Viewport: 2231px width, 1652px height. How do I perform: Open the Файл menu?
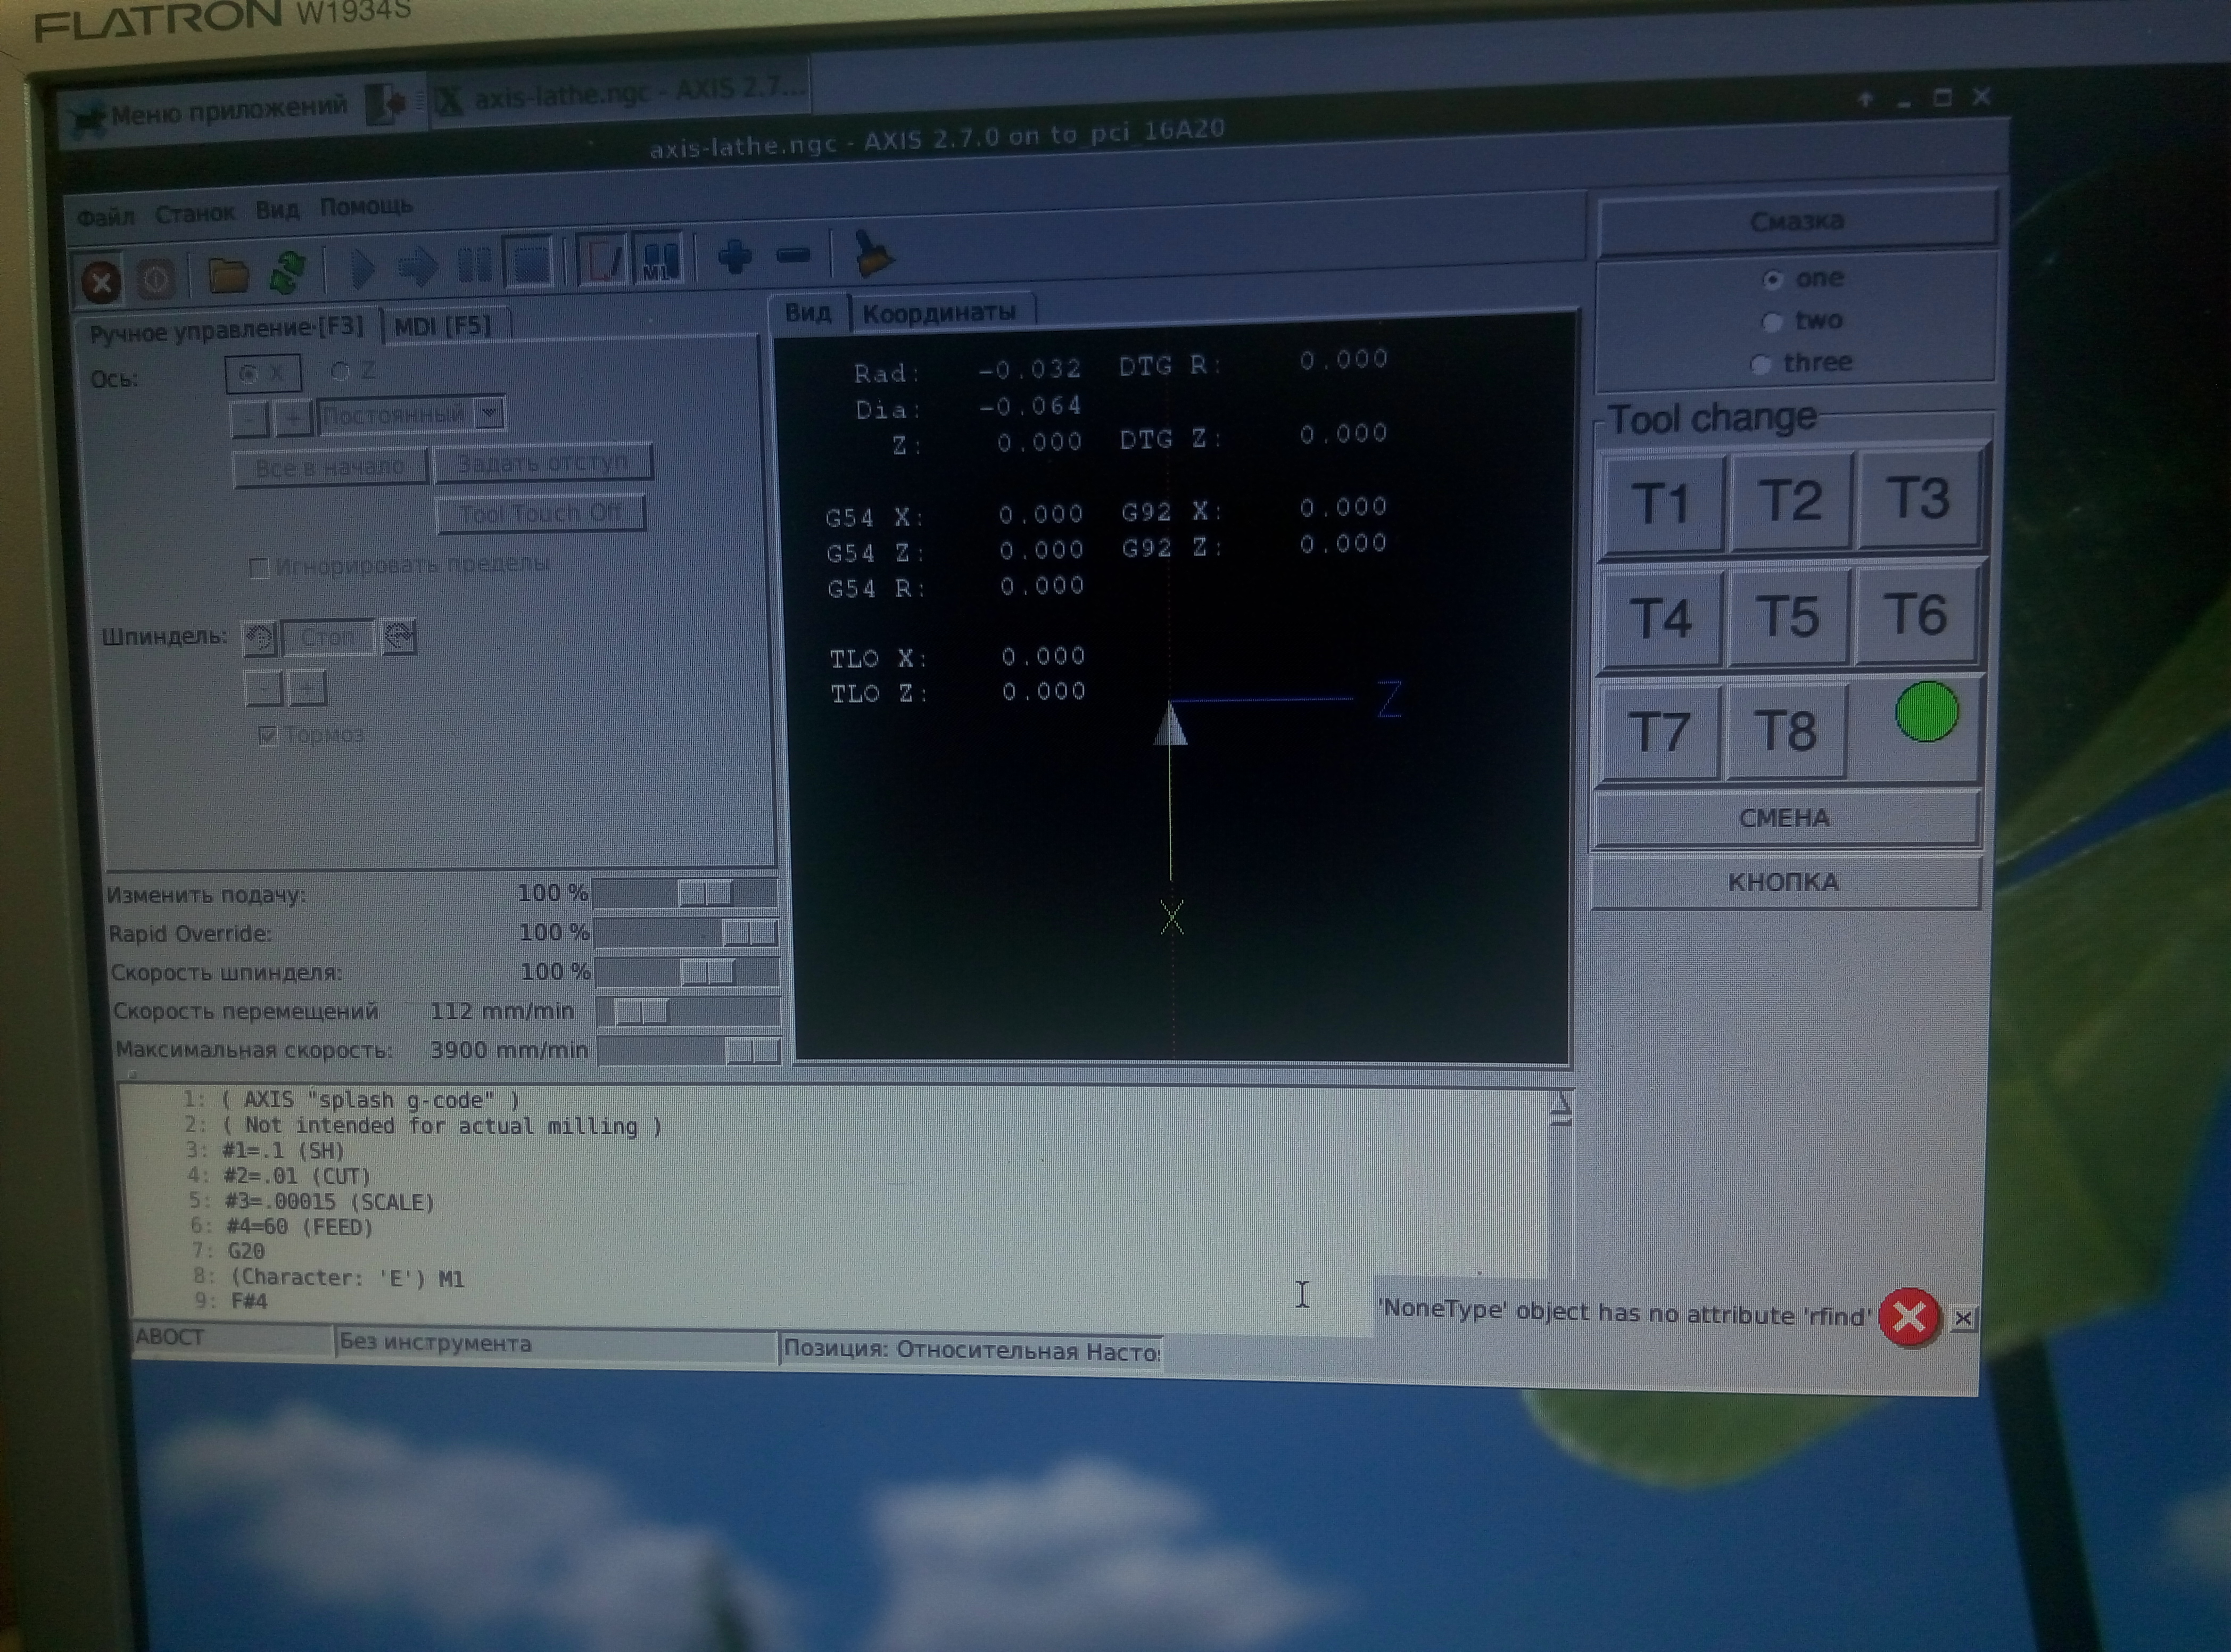coord(105,216)
